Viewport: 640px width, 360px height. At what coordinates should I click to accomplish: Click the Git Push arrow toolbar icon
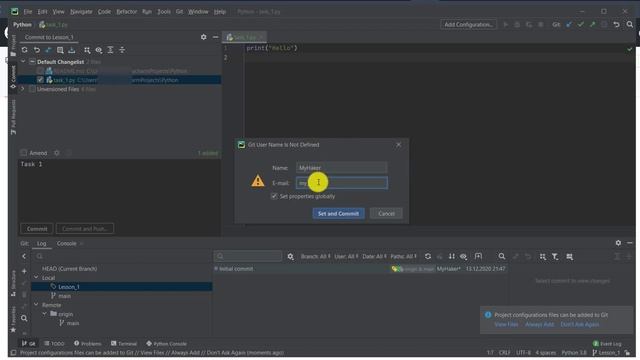point(592,24)
